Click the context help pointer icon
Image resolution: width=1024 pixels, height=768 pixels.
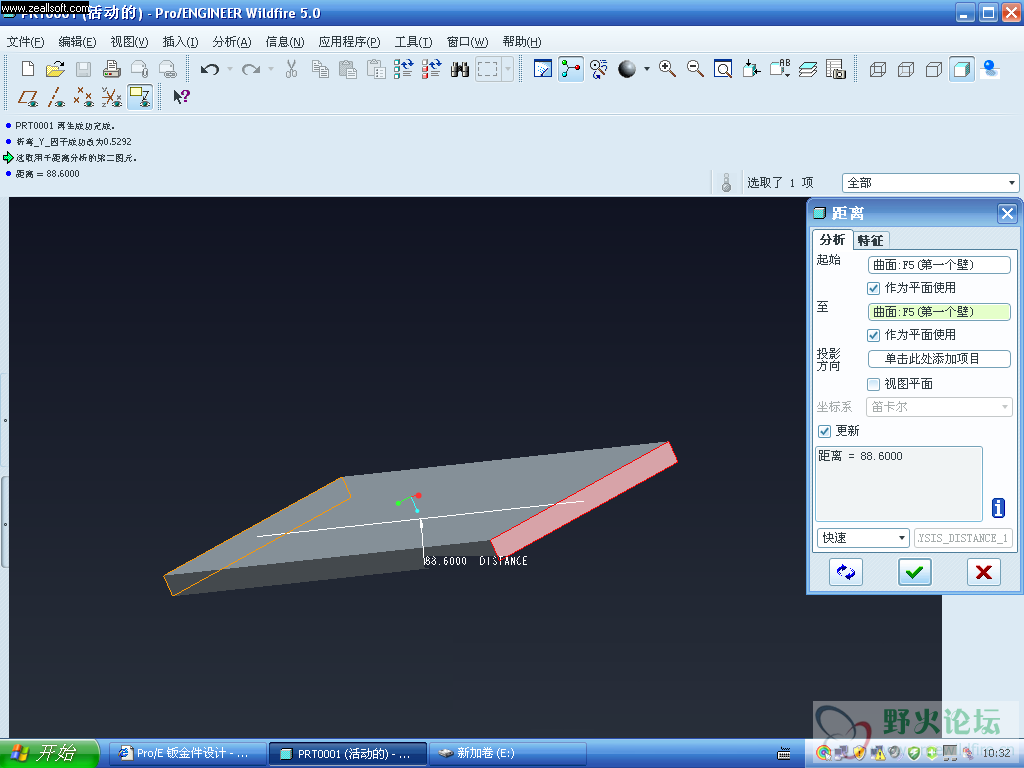point(181,97)
